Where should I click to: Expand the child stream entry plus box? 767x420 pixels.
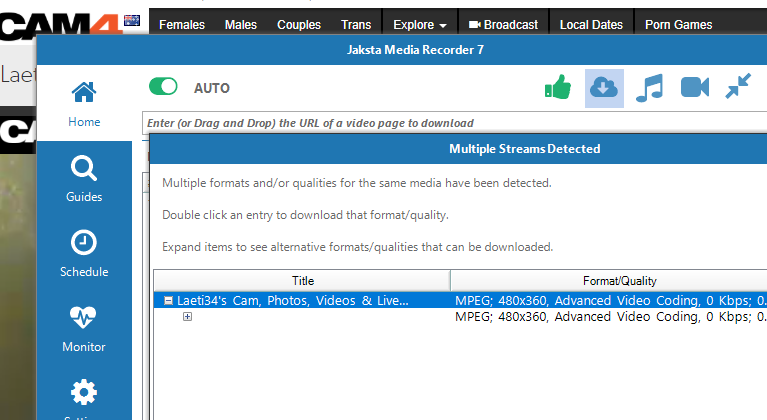[x=187, y=317]
